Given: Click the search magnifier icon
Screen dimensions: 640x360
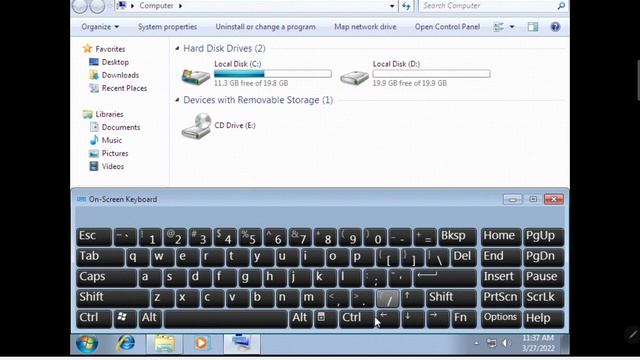Looking at the screenshot, I should 561,6.
